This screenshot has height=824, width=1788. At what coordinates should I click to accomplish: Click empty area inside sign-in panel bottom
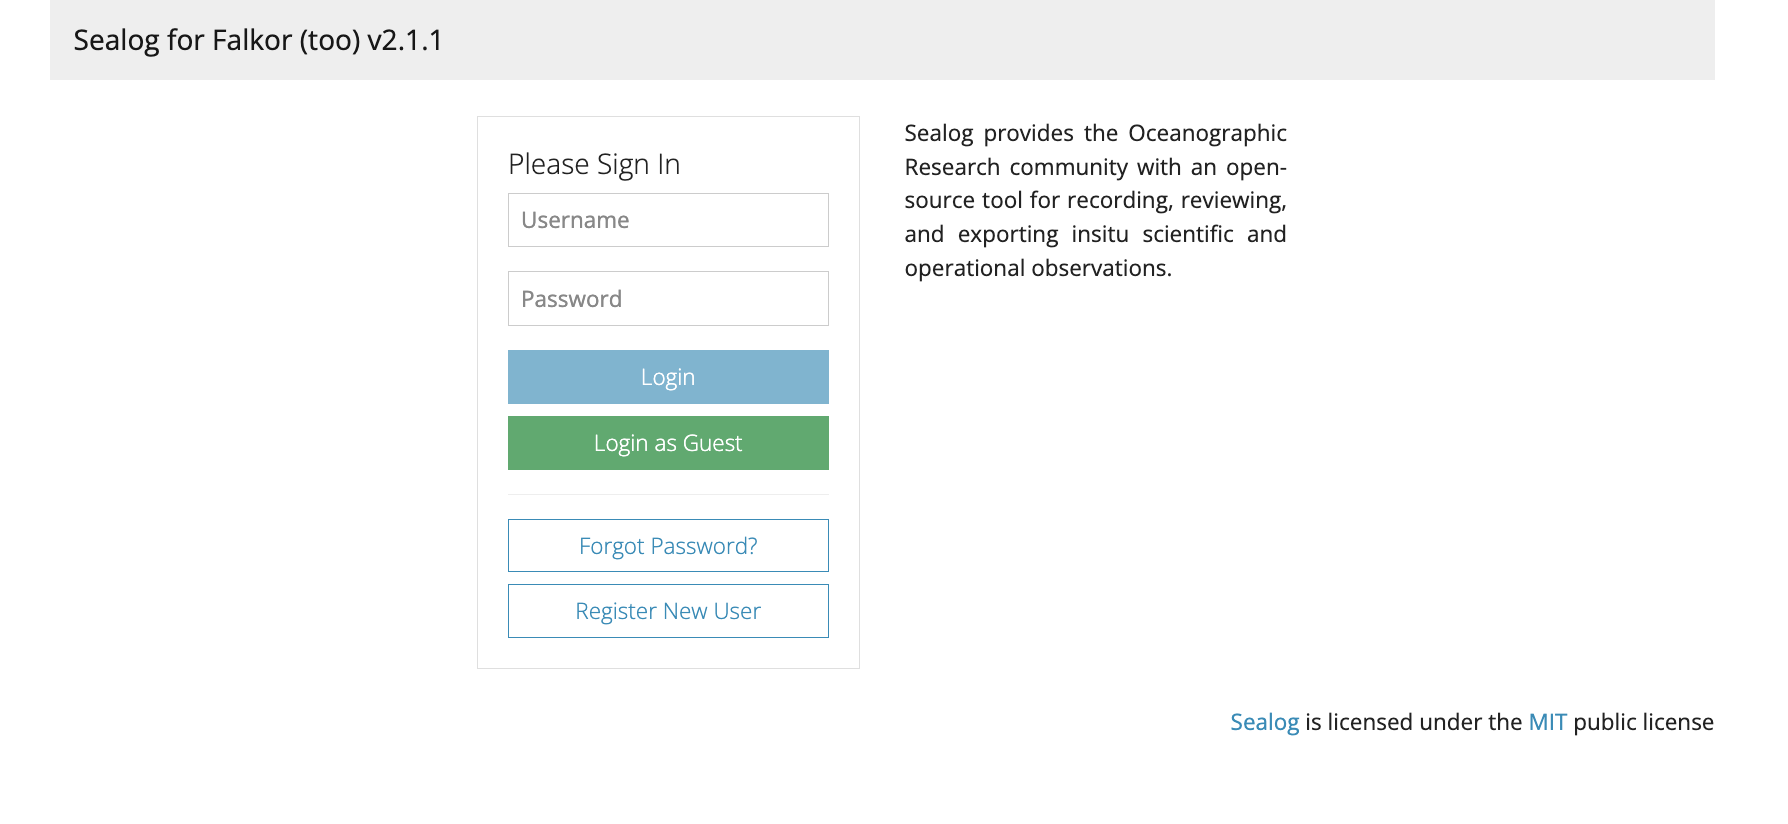click(x=668, y=654)
